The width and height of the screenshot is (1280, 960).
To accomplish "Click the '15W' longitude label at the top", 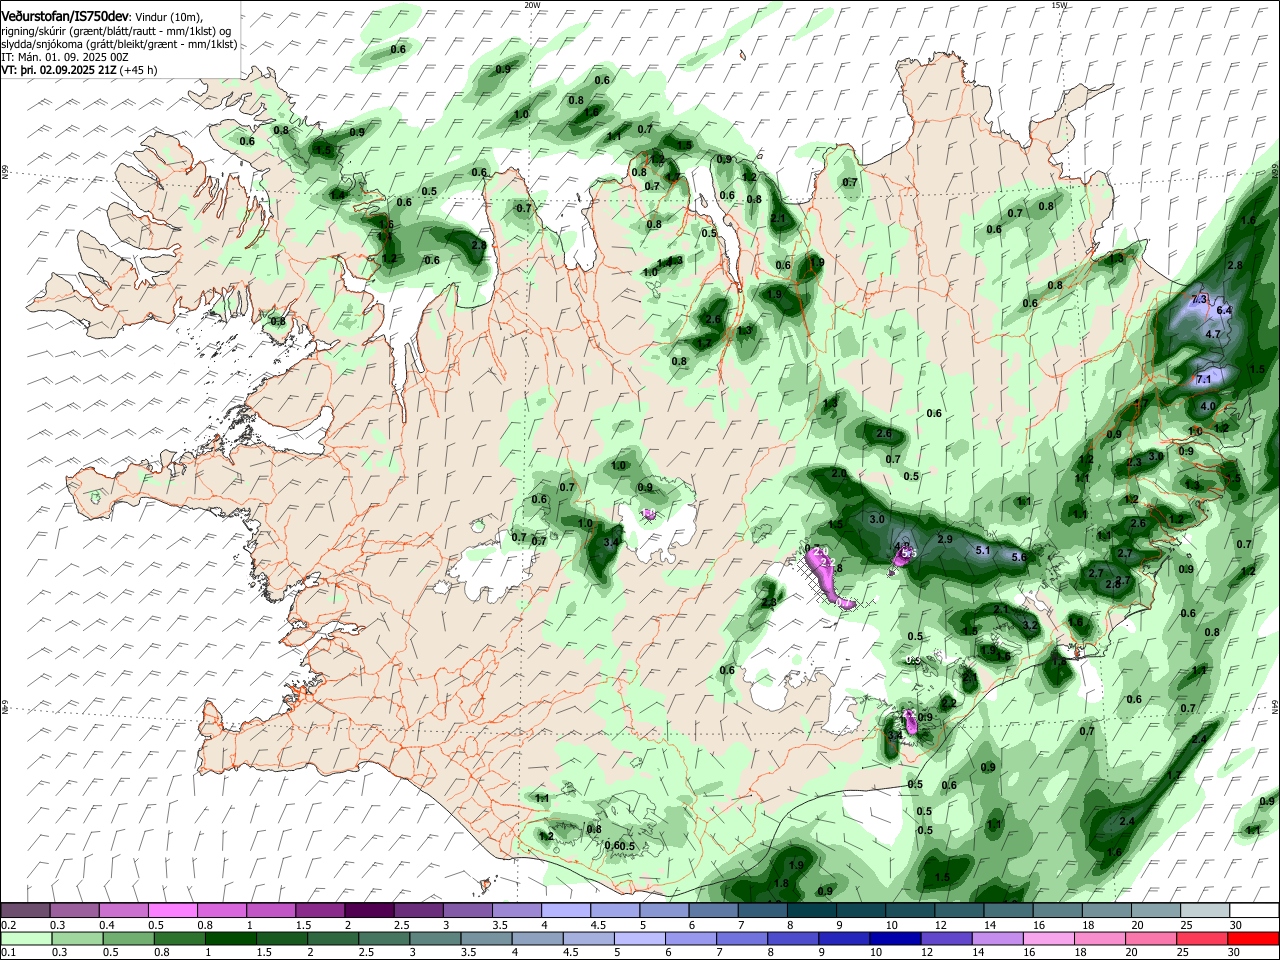I will tap(1059, 5).
